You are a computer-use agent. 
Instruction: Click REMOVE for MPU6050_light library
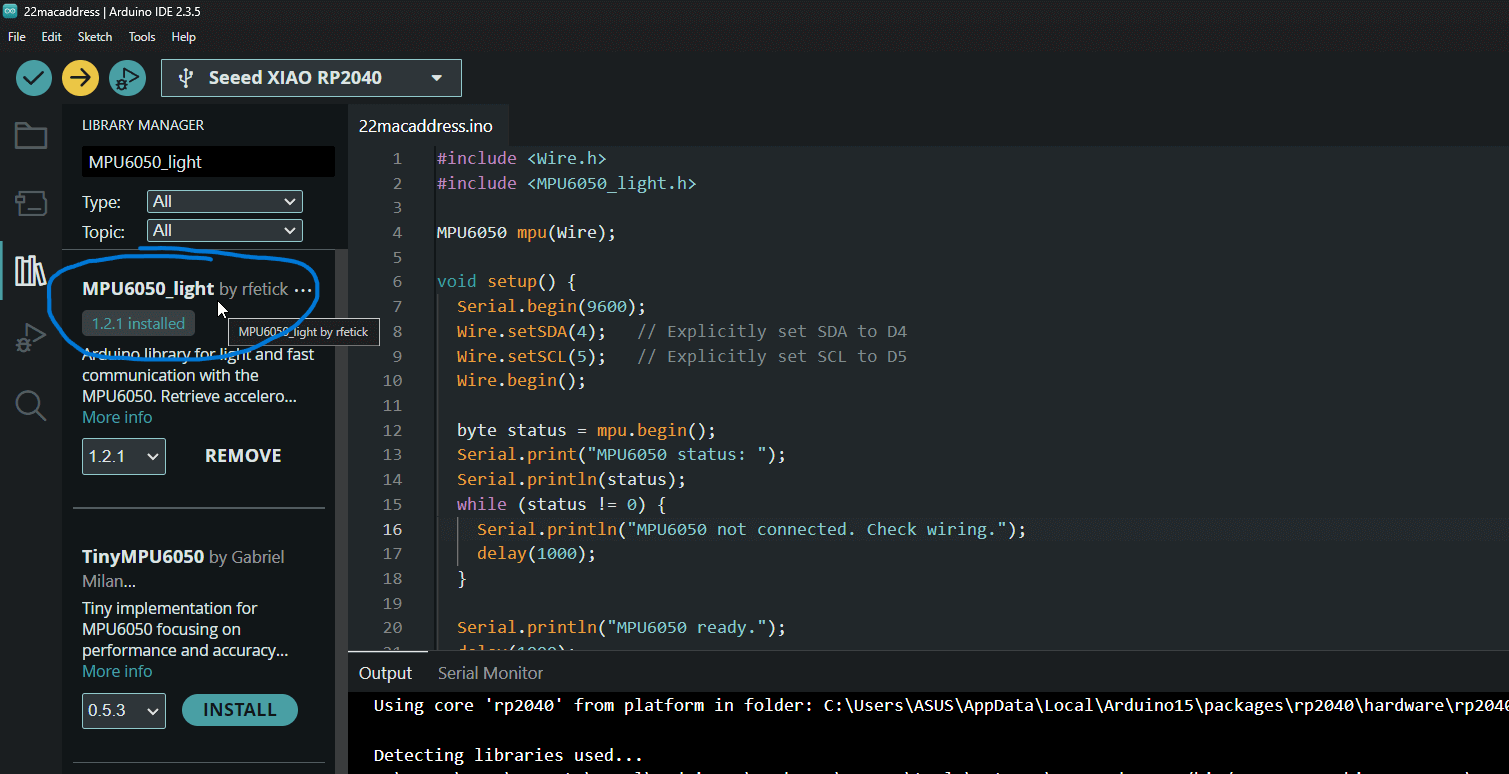pyautogui.click(x=243, y=456)
